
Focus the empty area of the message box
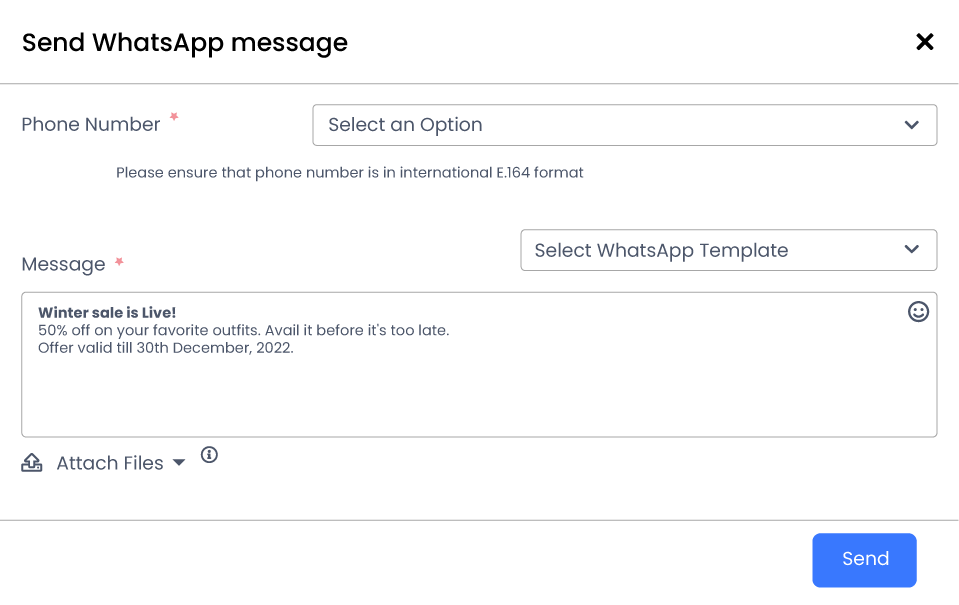pyautogui.click(x=480, y=400)
